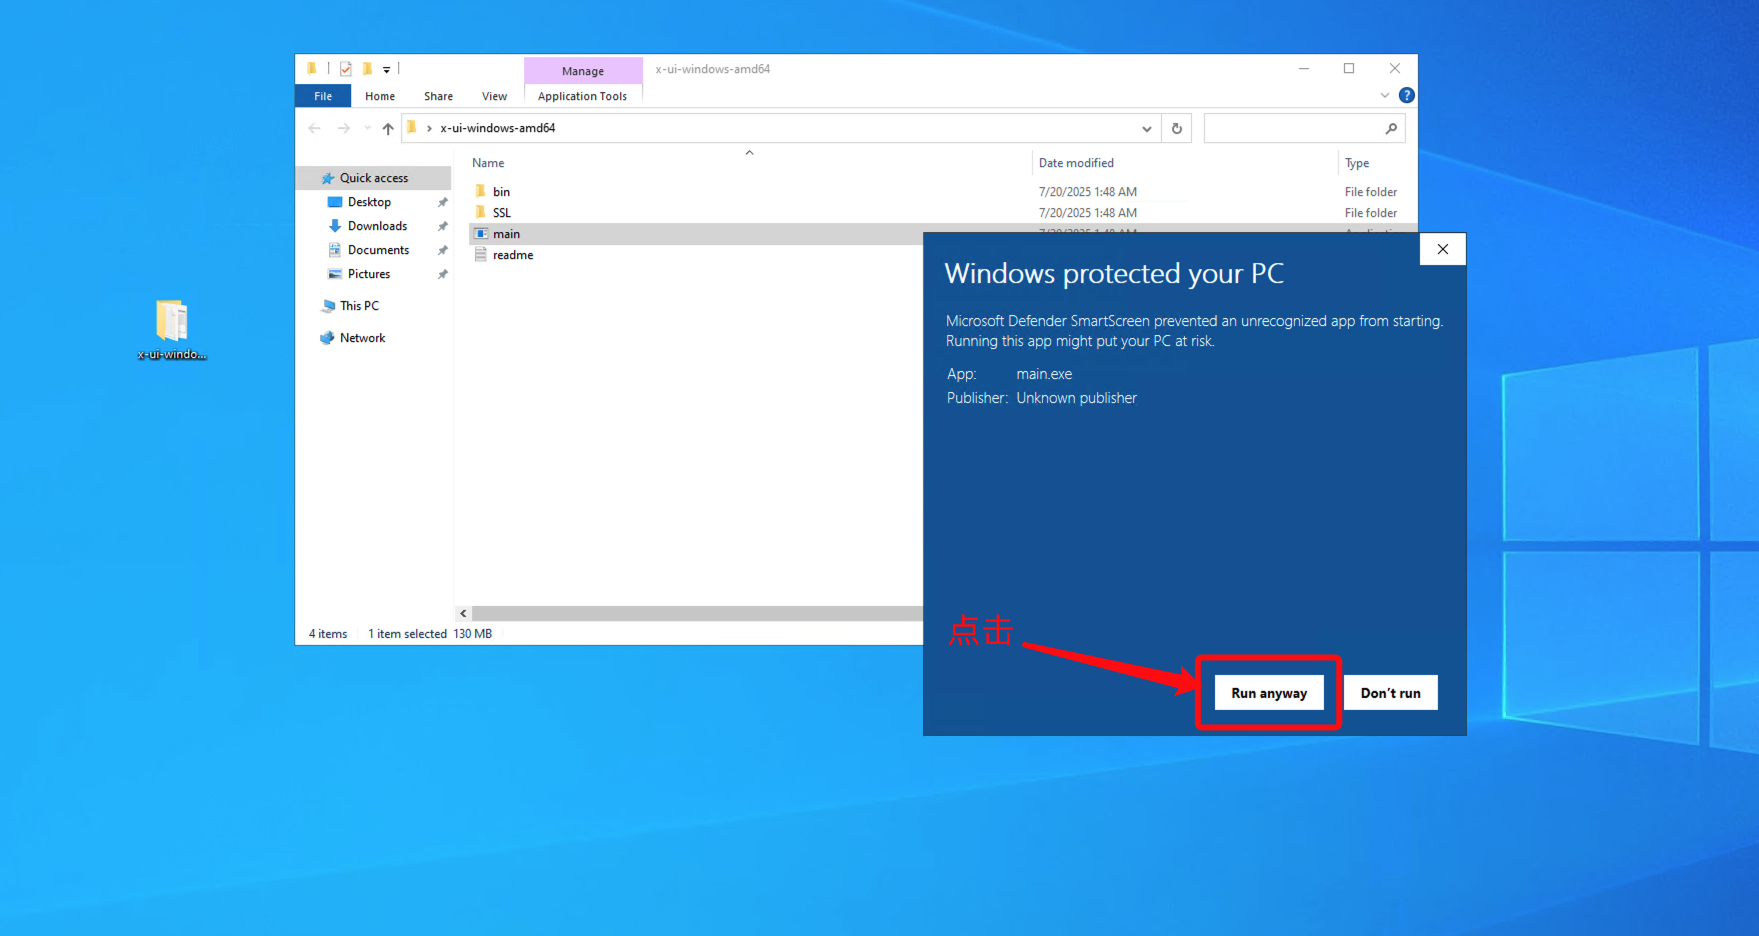Expand the address bar history dropdown
This screenshot has height=936, width=1759.
[1146, 128]
